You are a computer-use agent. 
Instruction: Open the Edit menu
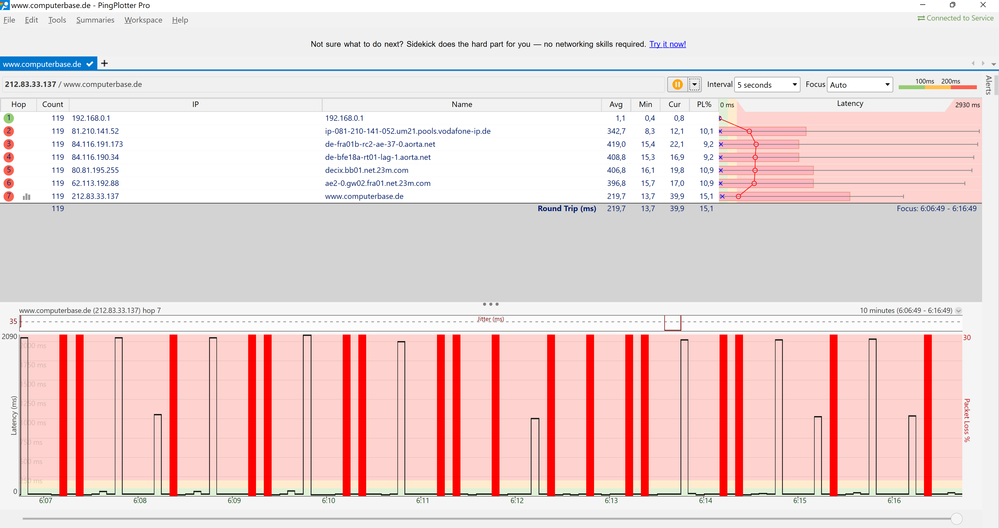click(x=31, y=20)
